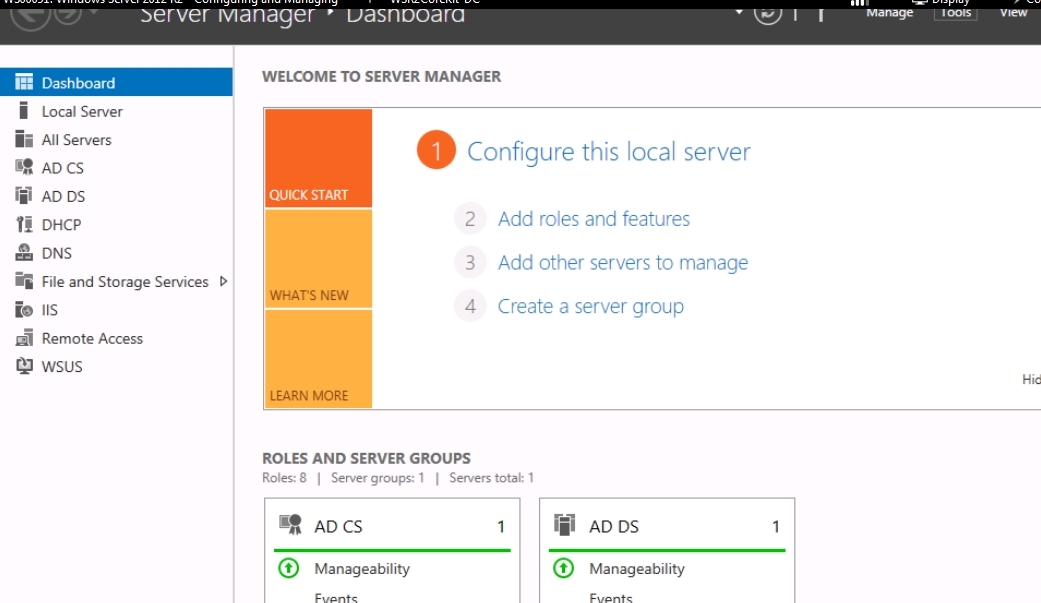Open the IIS role page

point(116,310)
